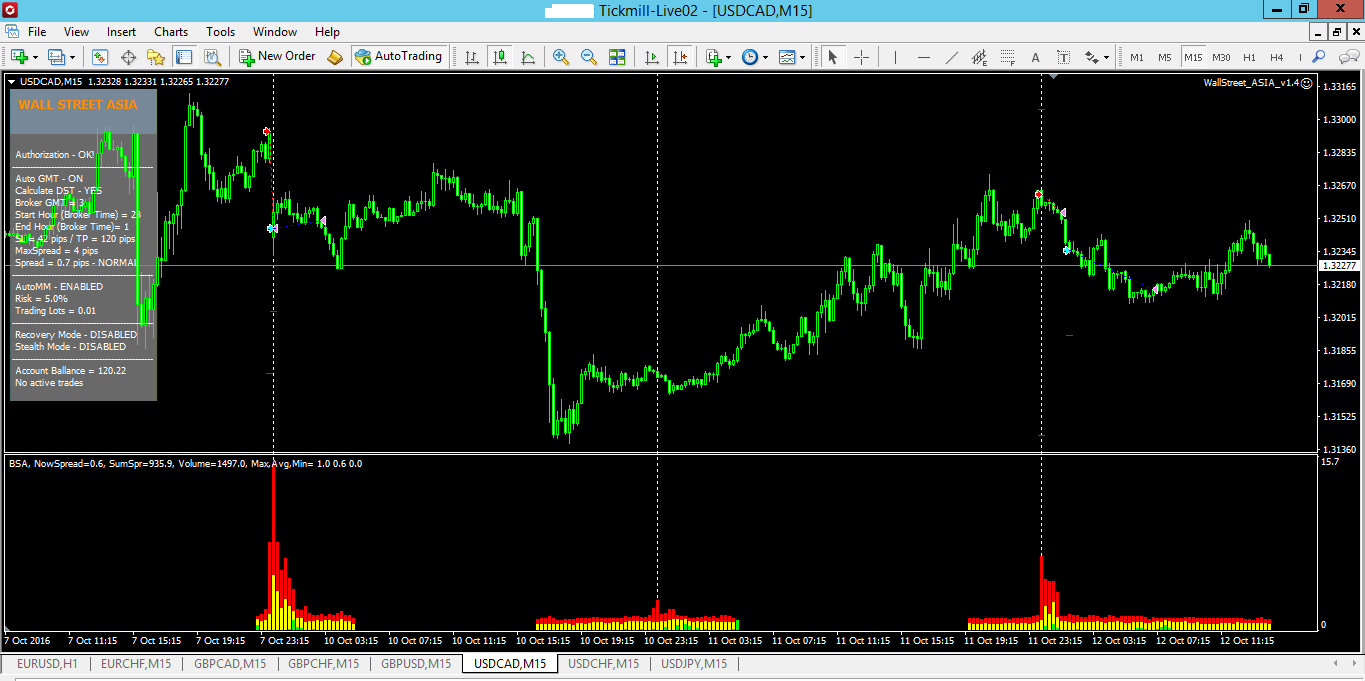Zoom out of the chart
The image size is (1365, 681).
pos(589,57)
